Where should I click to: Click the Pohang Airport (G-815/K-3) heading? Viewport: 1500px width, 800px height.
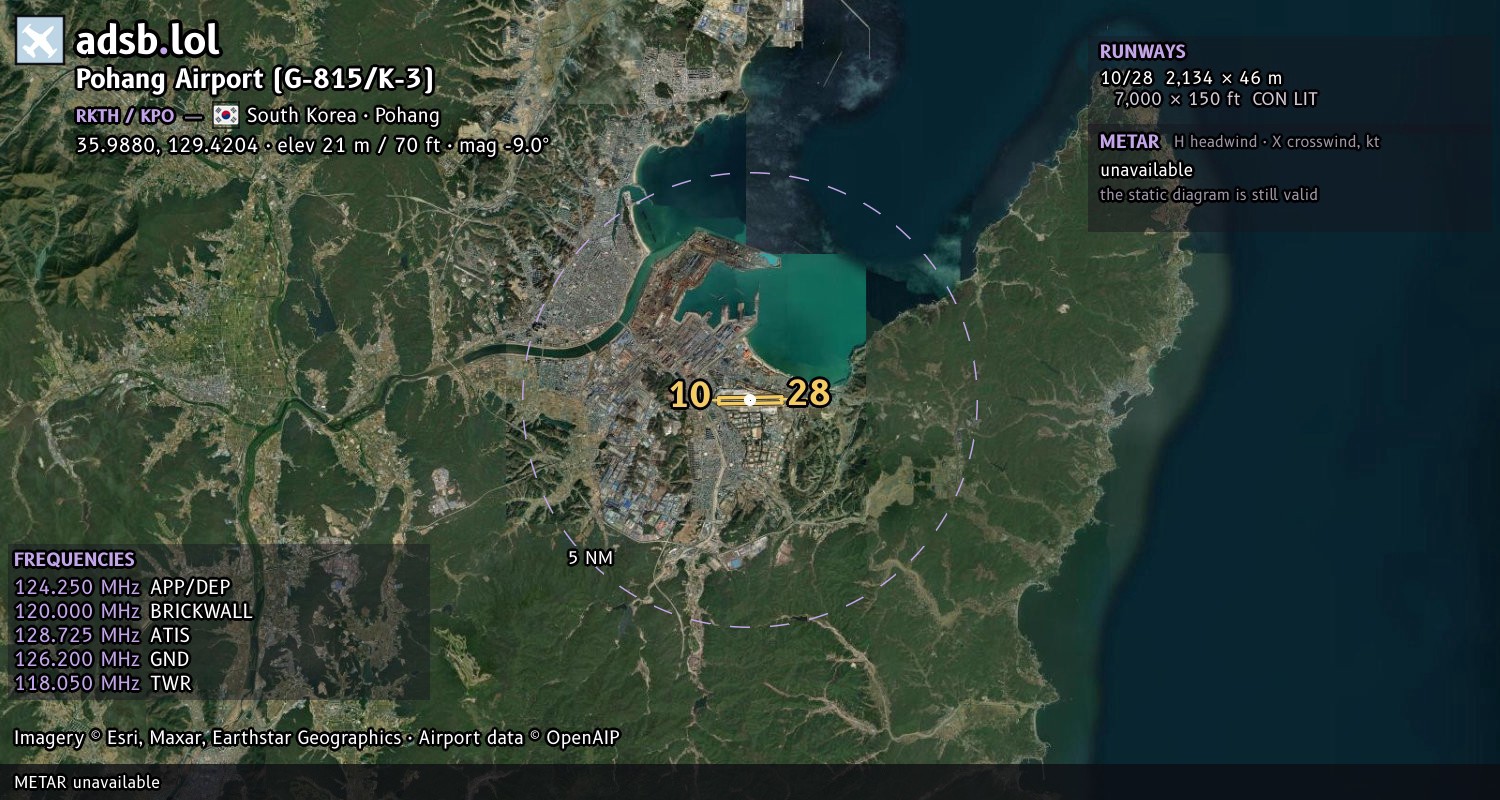(255, 80)
